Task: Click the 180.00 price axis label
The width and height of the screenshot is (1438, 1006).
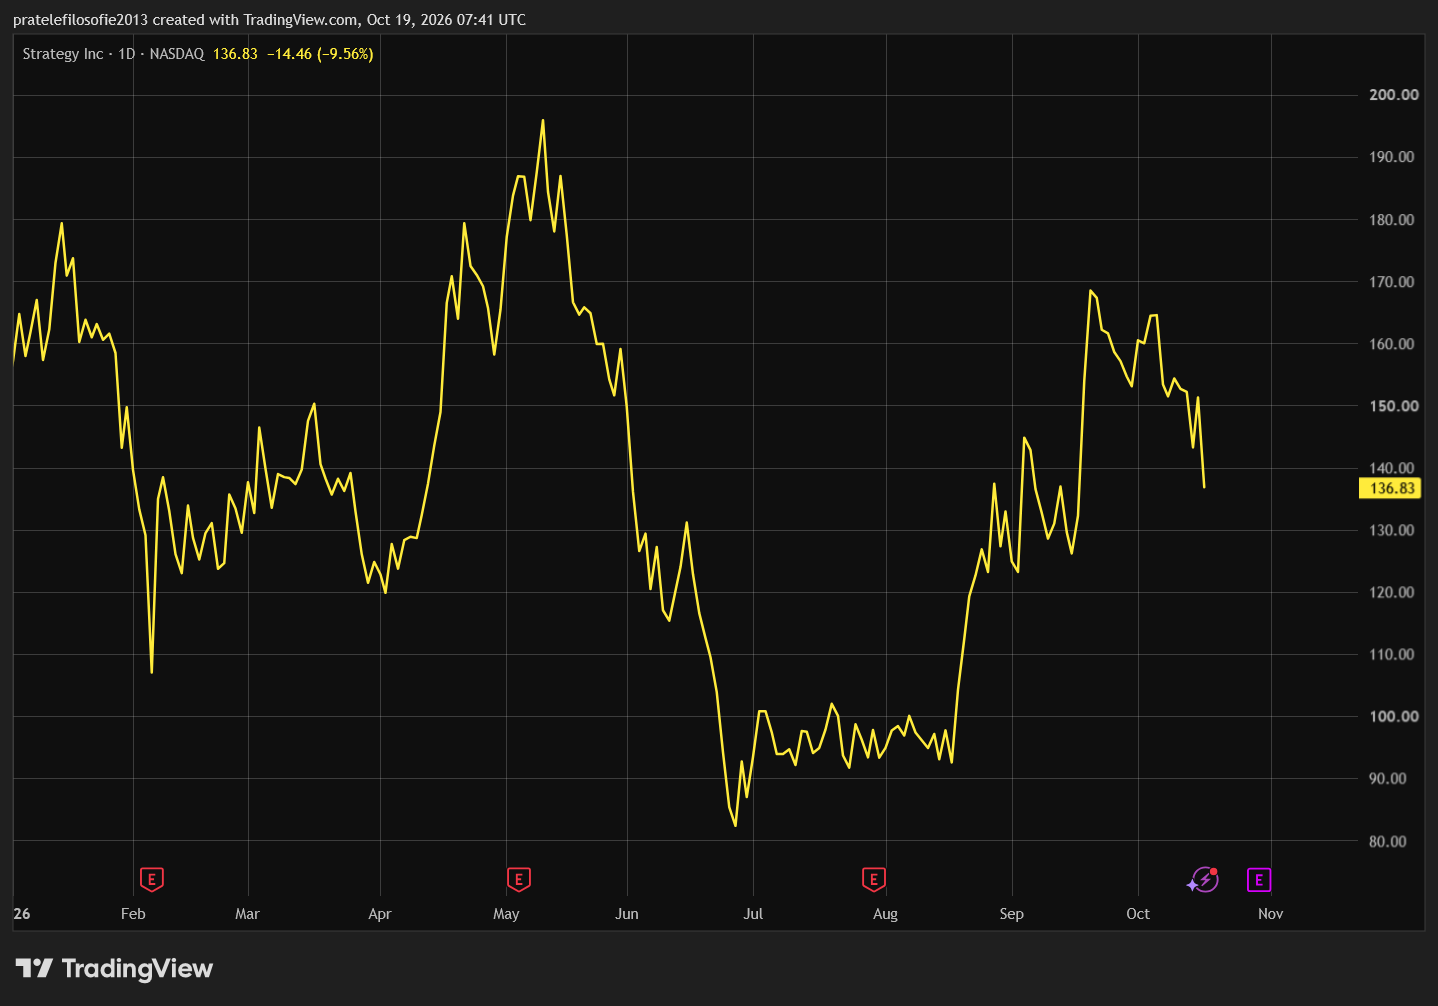Action: pos(1392,220)
